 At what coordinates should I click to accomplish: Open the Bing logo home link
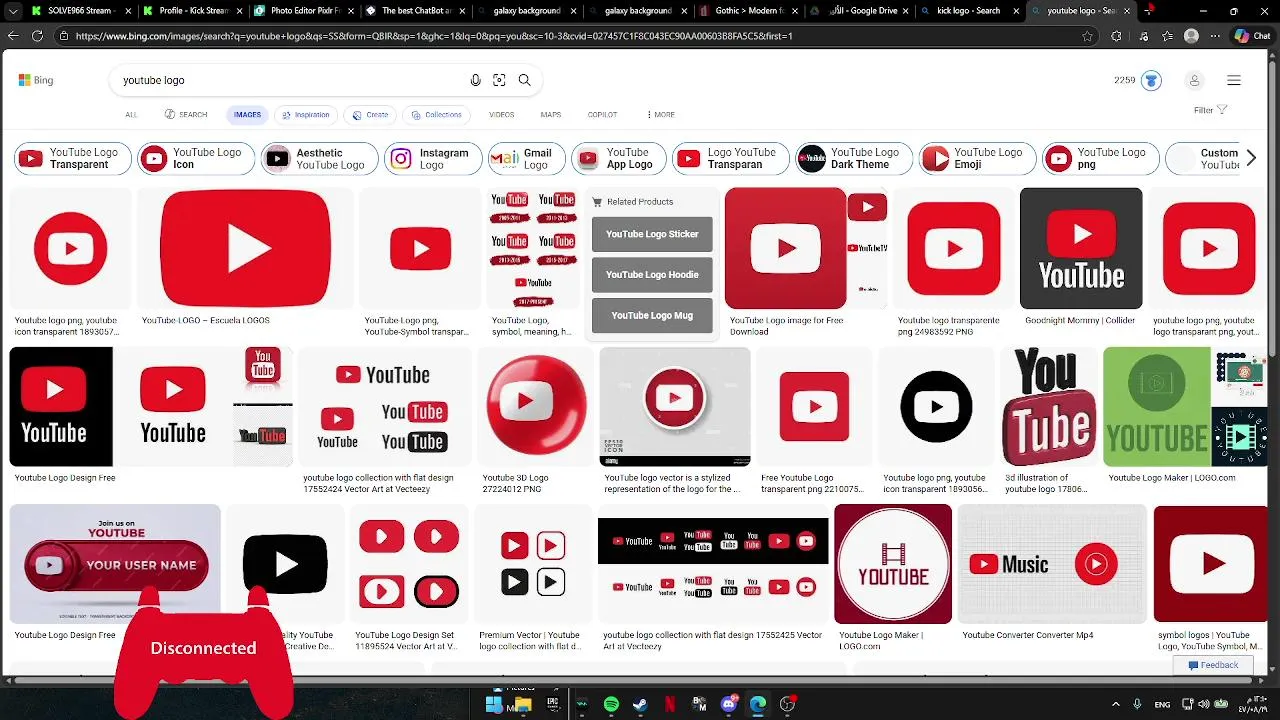pyautogui.click(x=36, y=80)
